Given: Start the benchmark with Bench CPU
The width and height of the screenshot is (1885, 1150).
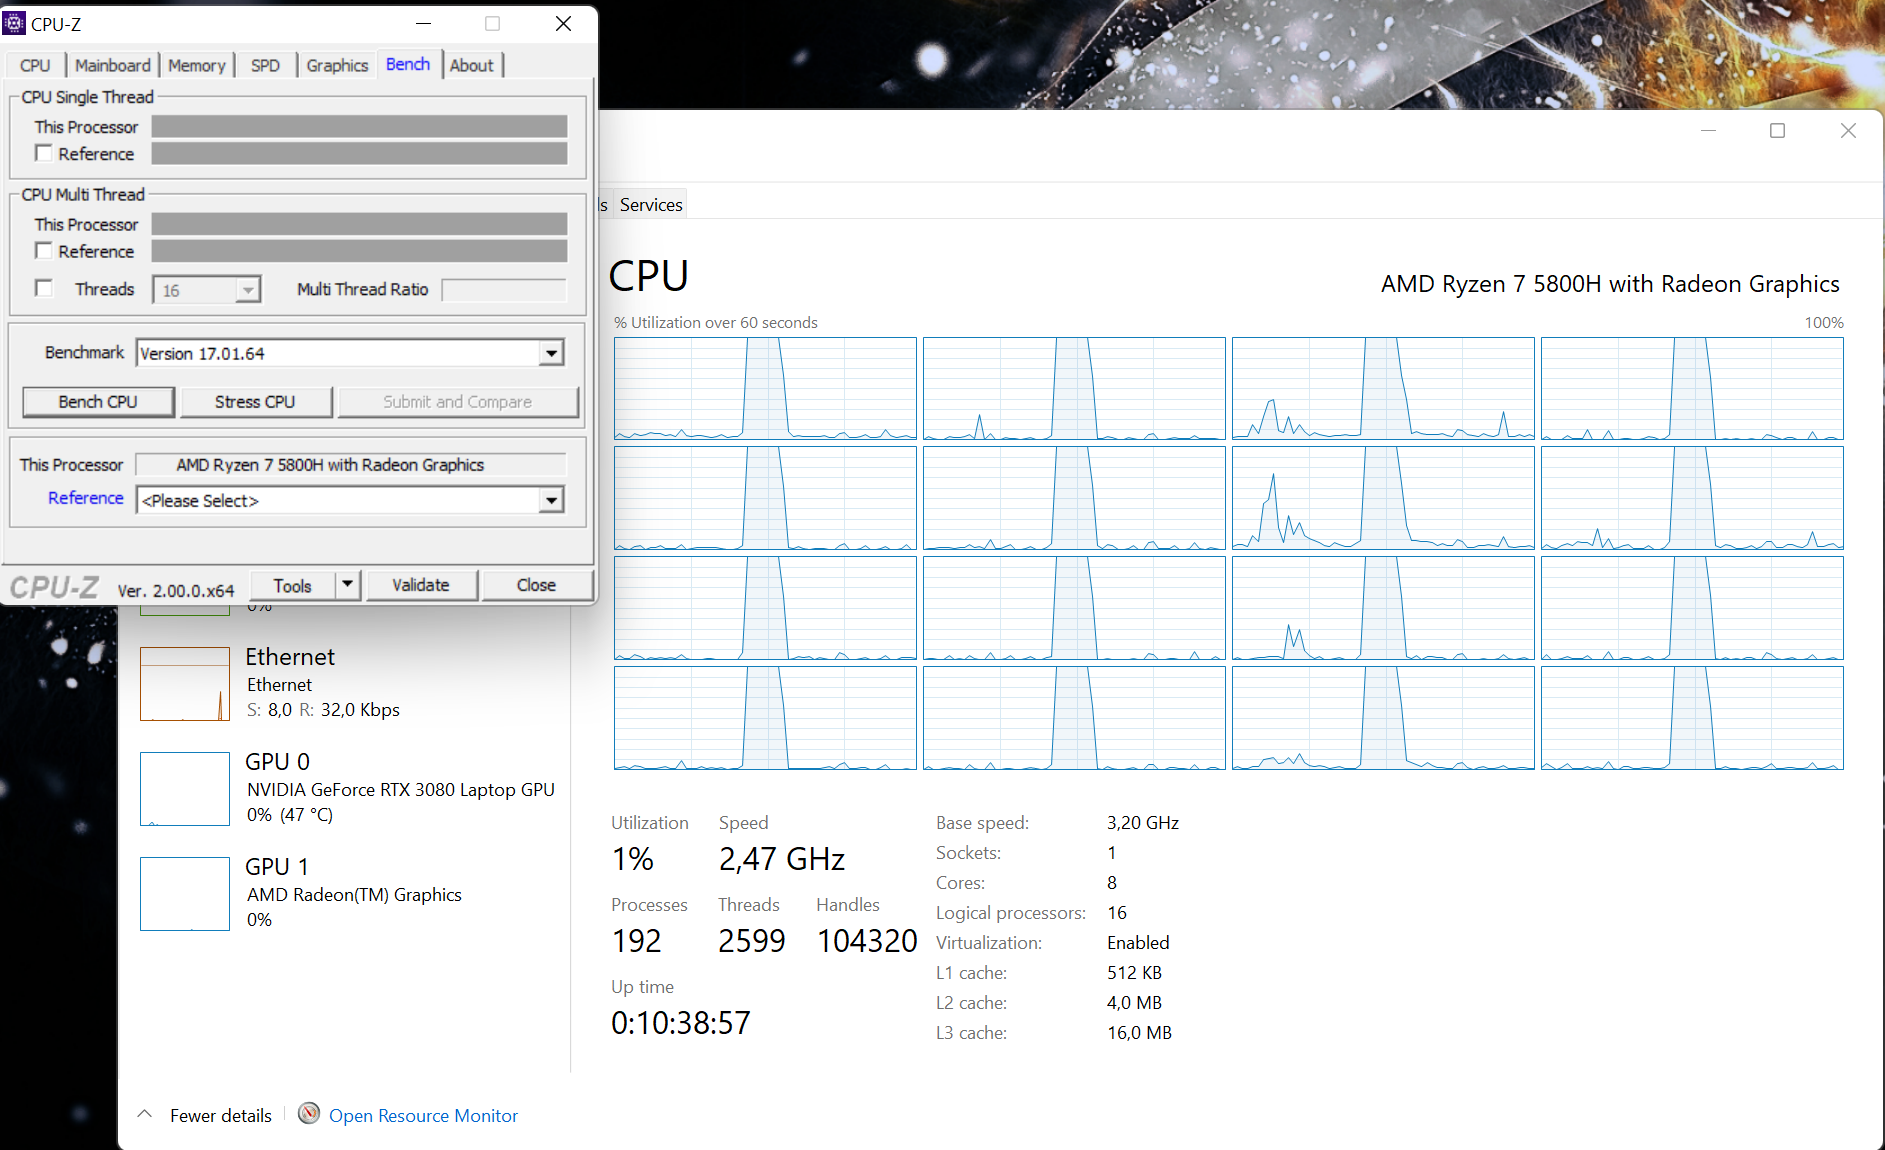Looking at the screenshot, I should point(98,401).
